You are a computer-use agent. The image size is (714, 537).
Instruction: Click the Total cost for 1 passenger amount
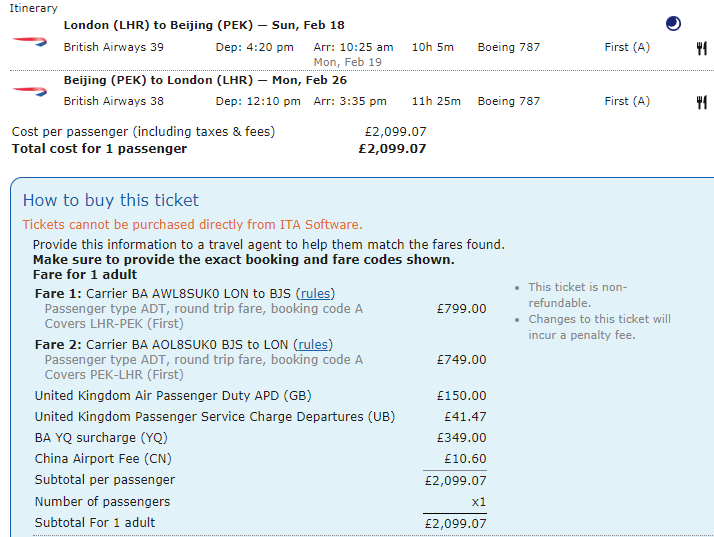pos(392,149)
